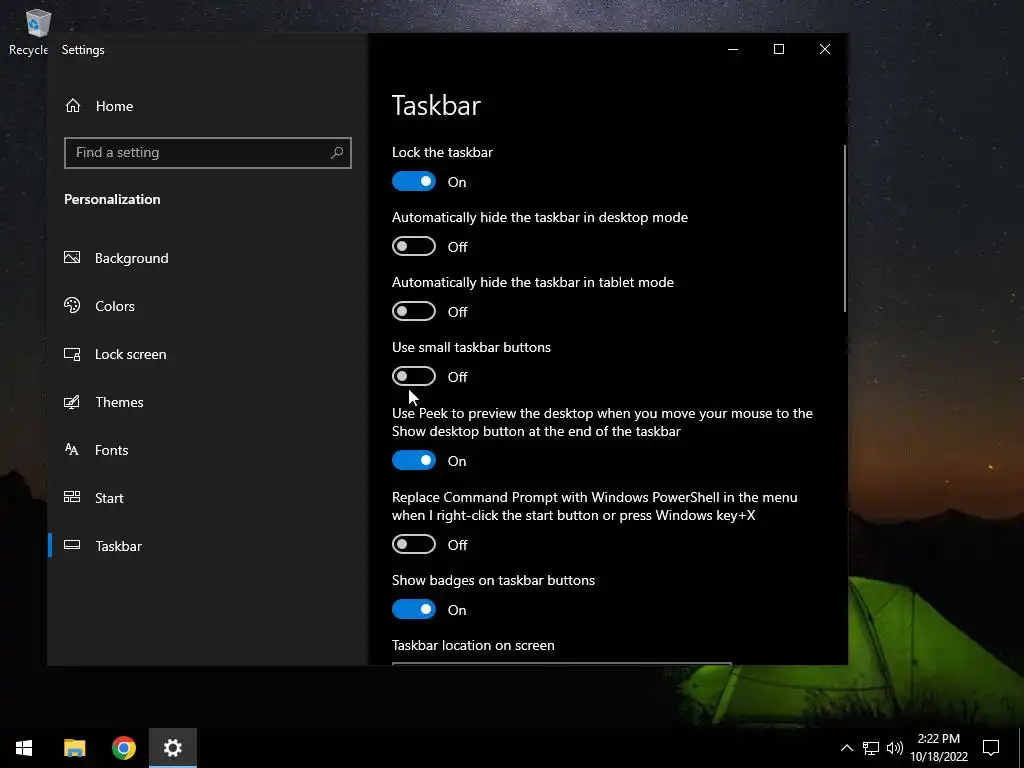Image resolution: width=1024 pixels, height=768 pixels.
Task: Click the Start tiles icon in sidebar
Action: click(x=72, y=497)
